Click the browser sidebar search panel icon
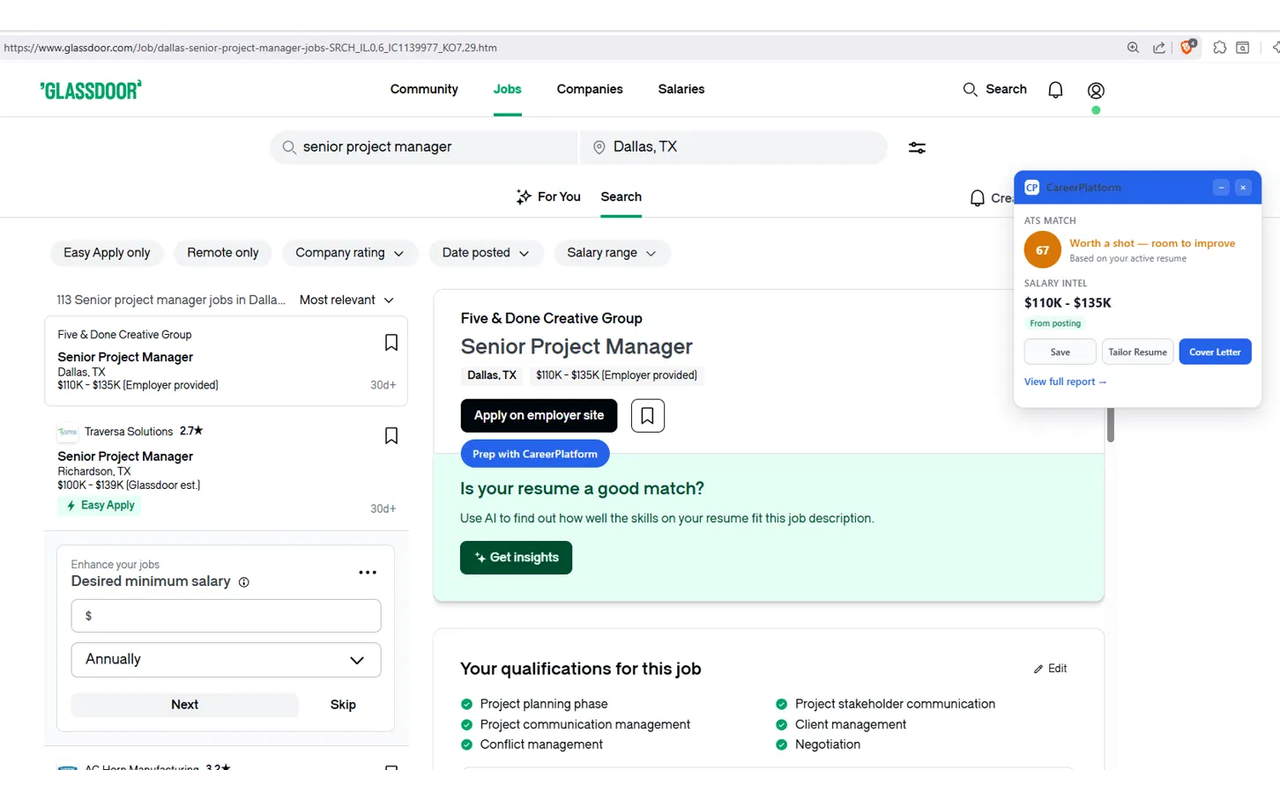Viewport: 1280px width, 800px height. coord(1243,47)
